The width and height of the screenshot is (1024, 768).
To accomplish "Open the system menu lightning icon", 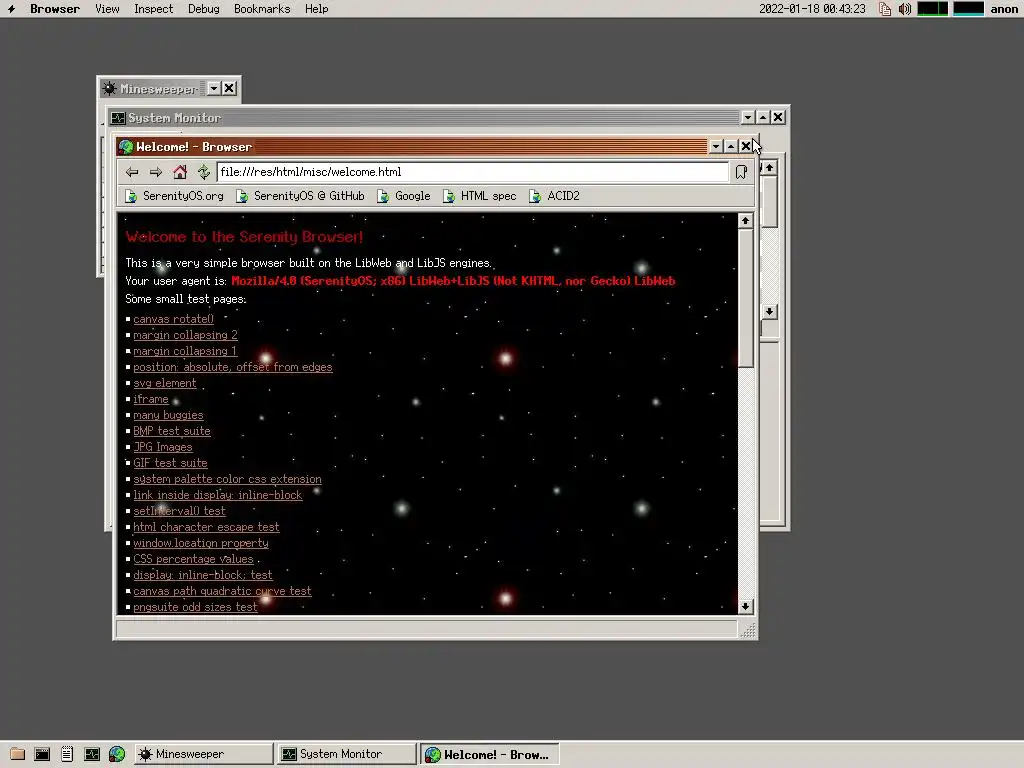I will [x=11, y=8].
